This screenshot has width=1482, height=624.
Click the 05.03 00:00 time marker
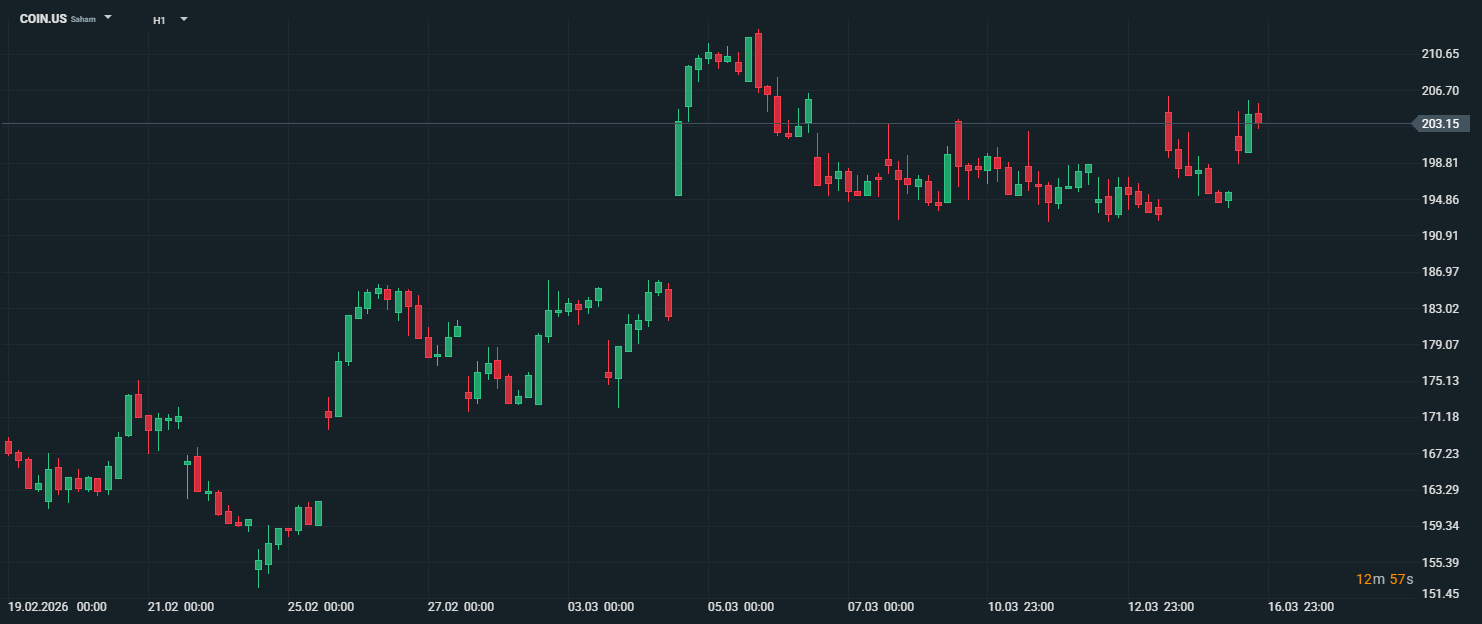741,607
